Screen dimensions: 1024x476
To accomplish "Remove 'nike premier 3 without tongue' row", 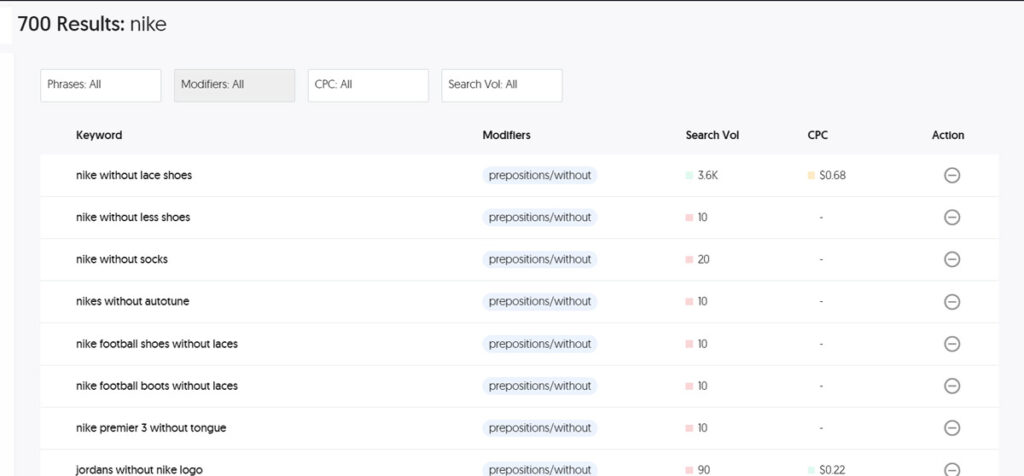I will pos(952,428).
